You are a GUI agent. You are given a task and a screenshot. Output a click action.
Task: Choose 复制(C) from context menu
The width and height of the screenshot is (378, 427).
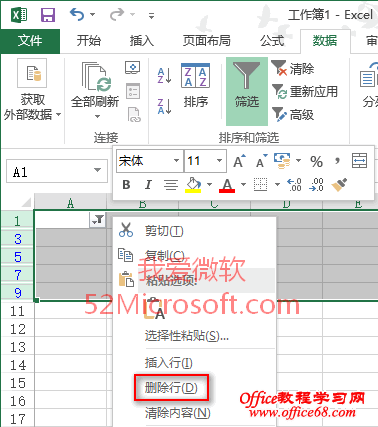(195, 255)
